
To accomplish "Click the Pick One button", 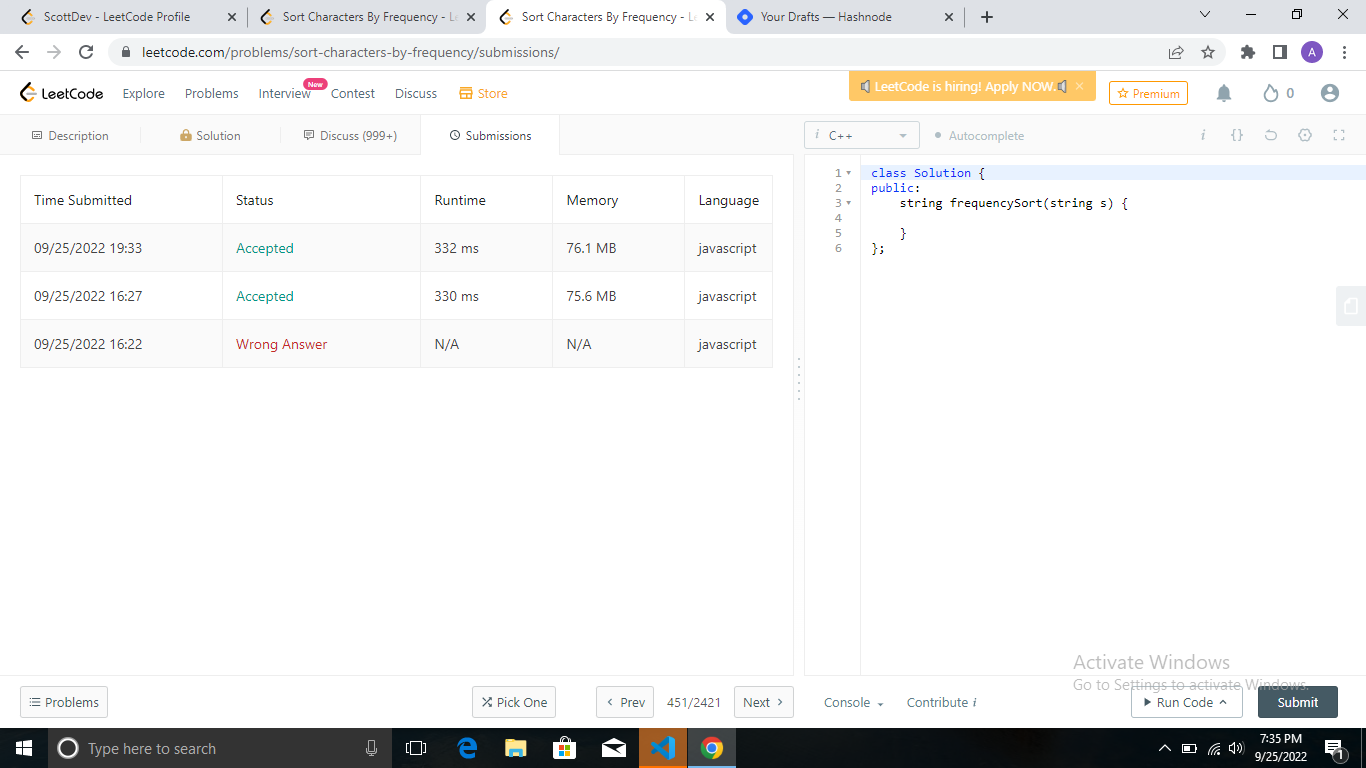I will click(514, 702).
